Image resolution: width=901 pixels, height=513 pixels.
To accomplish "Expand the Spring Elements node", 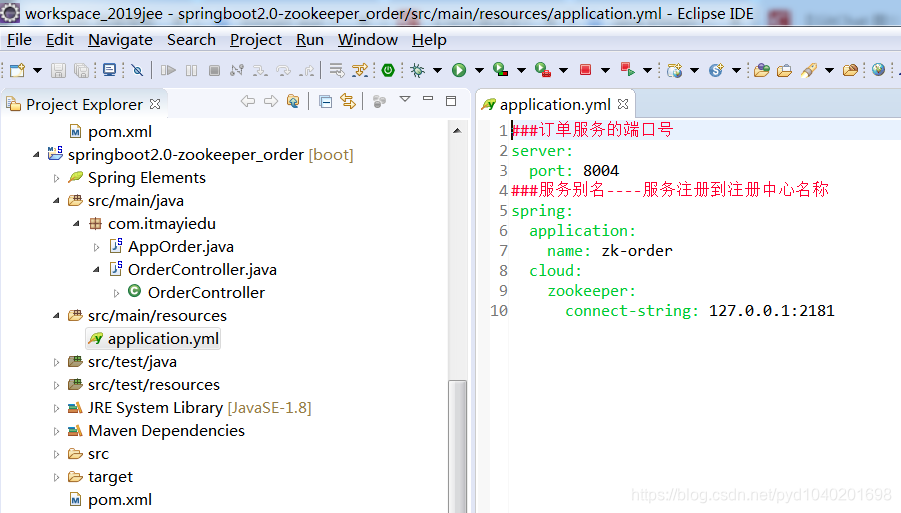I will pyautogui.click(x=56, y=178).
